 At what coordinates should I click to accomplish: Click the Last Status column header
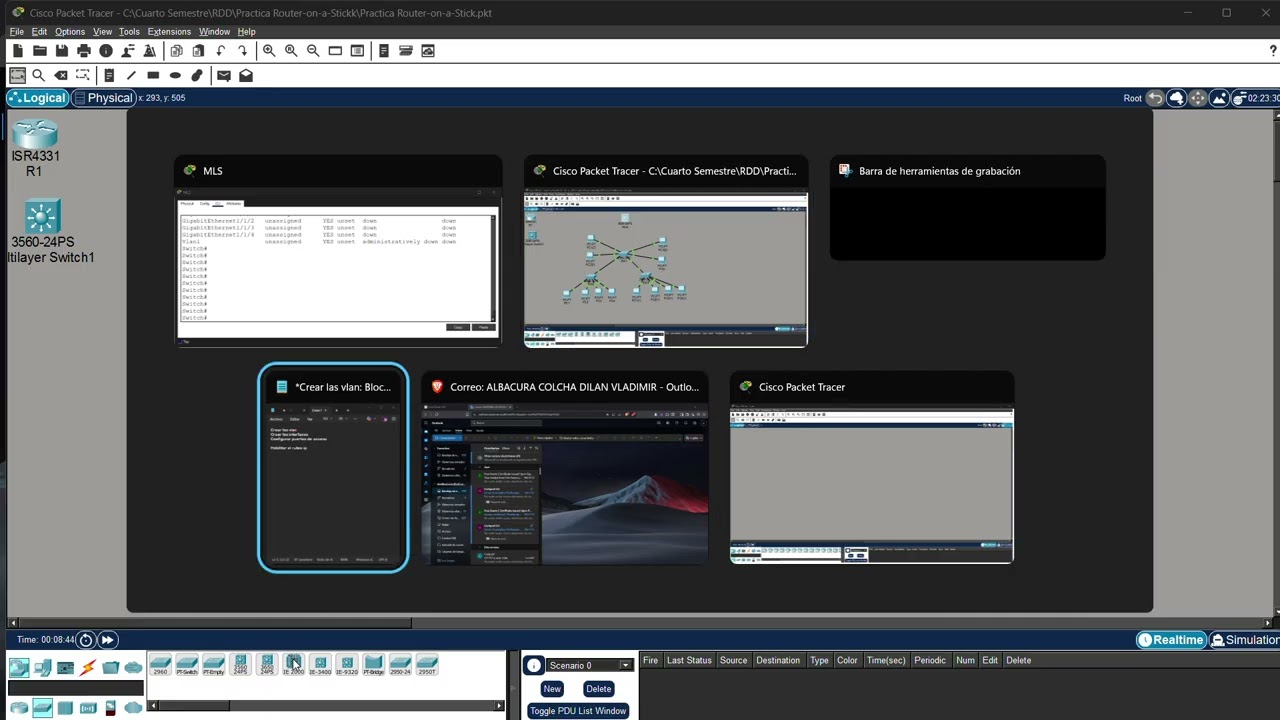(689, 660)
